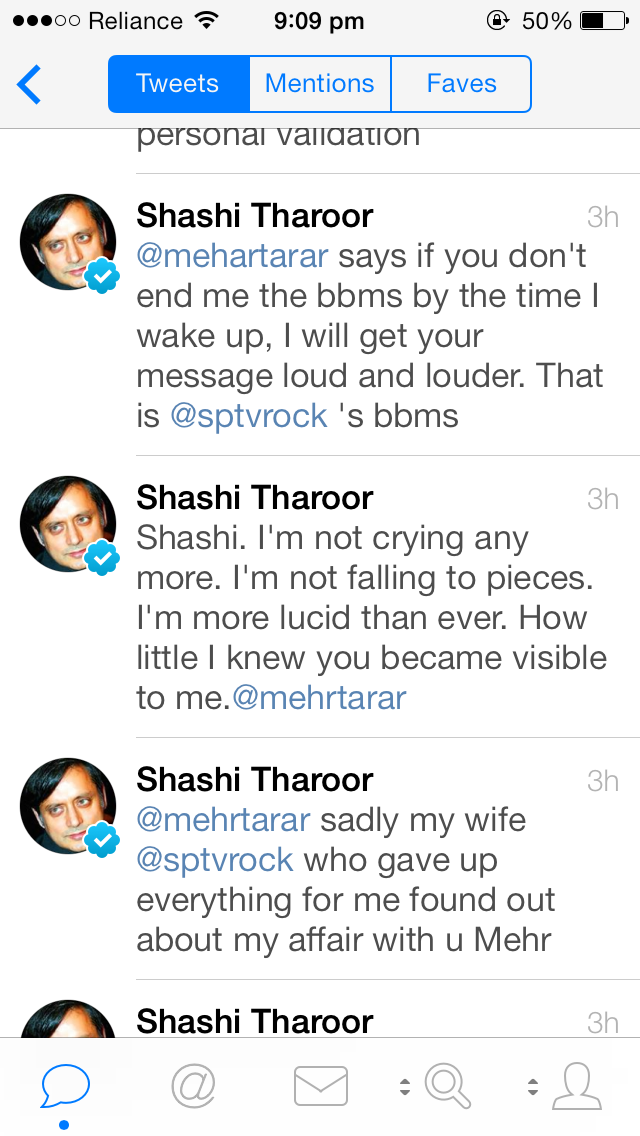Expand the arrows beside search icon
Screen dimensions: 640x1136
point(405,1086)
